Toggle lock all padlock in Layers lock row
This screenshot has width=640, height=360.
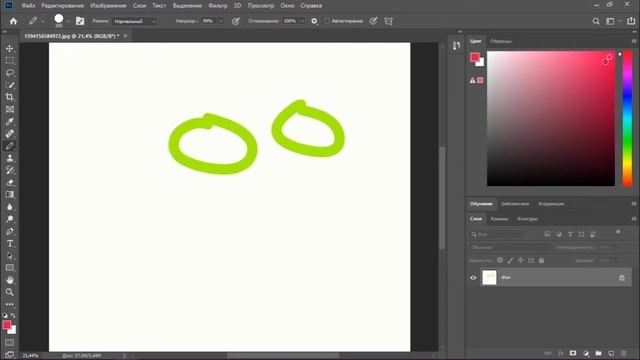click(x=542, y=260)
